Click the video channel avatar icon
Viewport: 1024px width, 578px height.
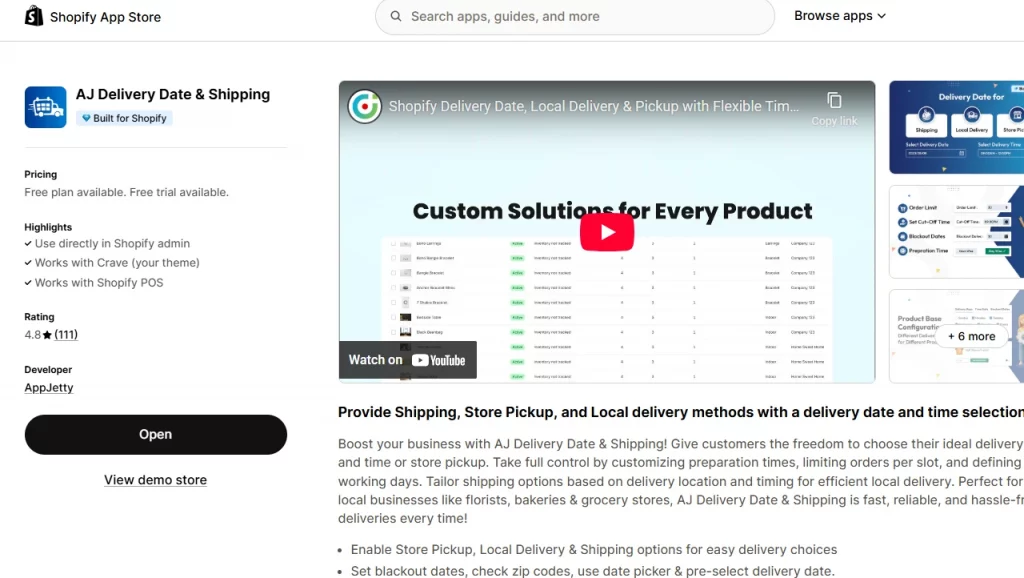click(x=364, y=106)
